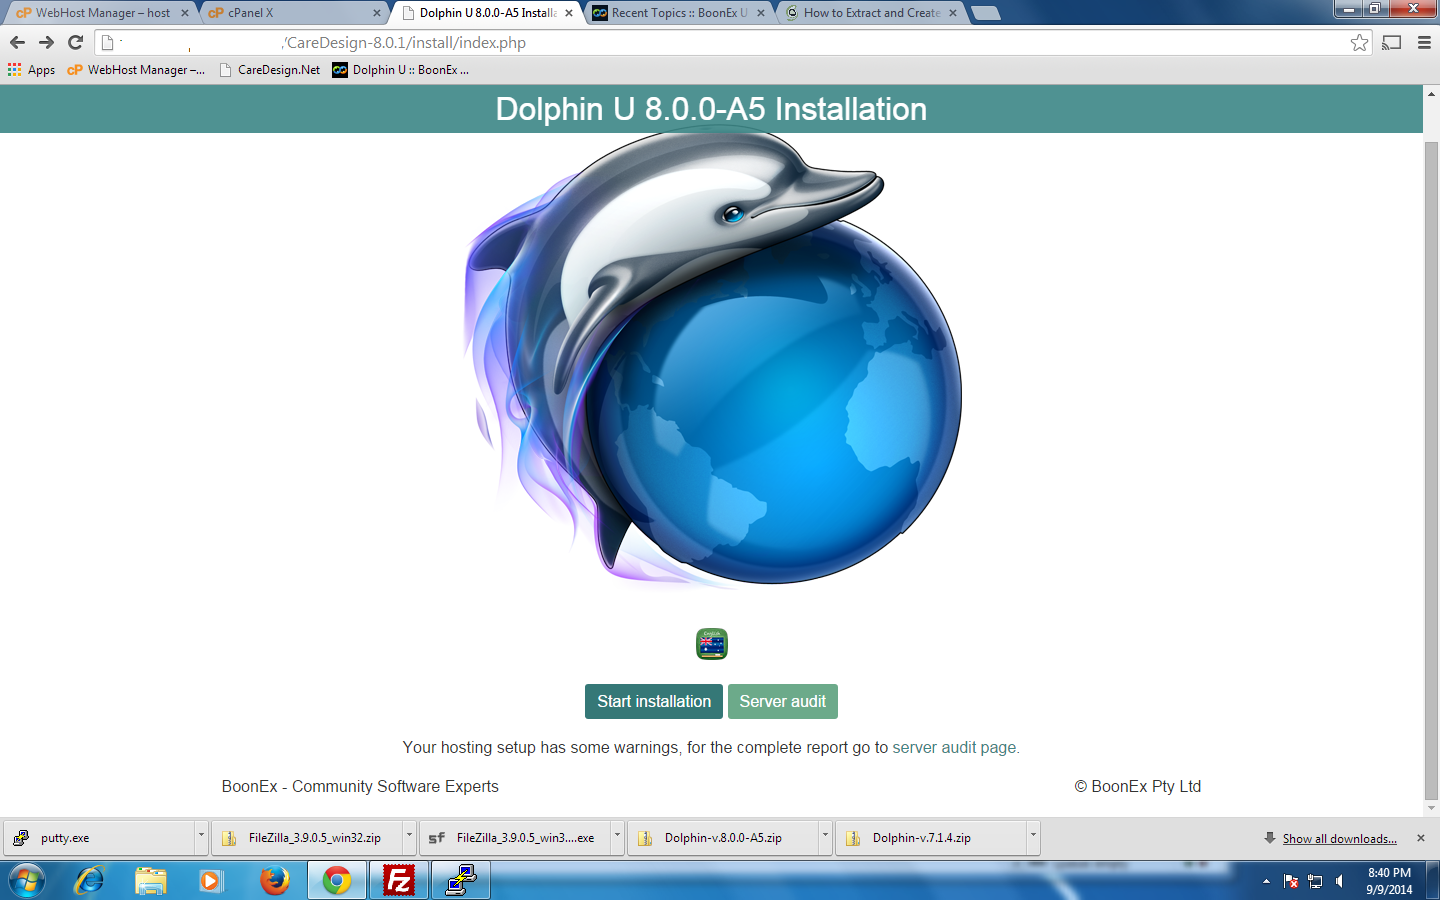Go back with the browser back arrow

pos(17,42)
